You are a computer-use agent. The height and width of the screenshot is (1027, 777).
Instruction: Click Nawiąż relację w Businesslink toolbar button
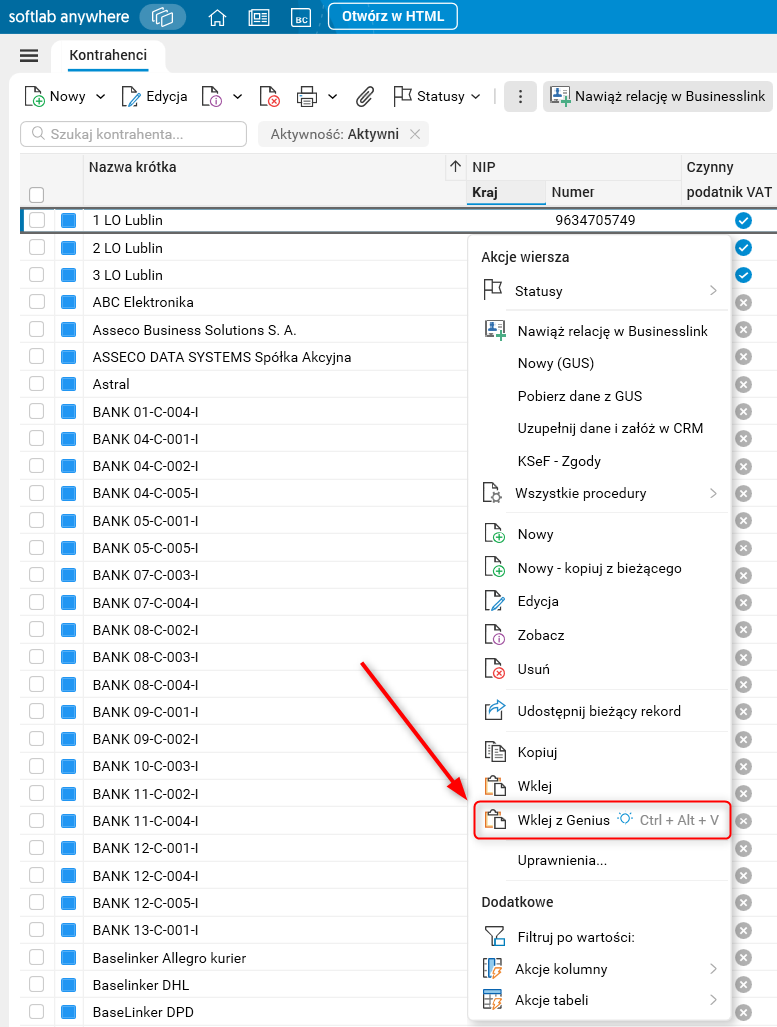click(657, 96)
